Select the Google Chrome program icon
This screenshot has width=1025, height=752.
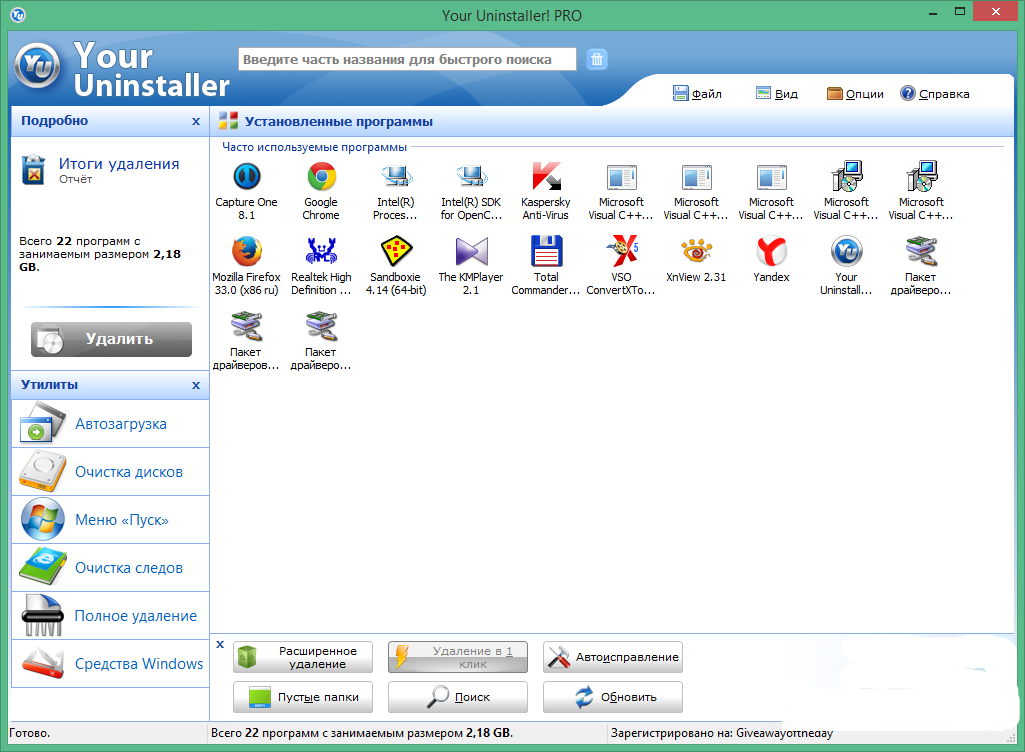(x=321, y=177)
